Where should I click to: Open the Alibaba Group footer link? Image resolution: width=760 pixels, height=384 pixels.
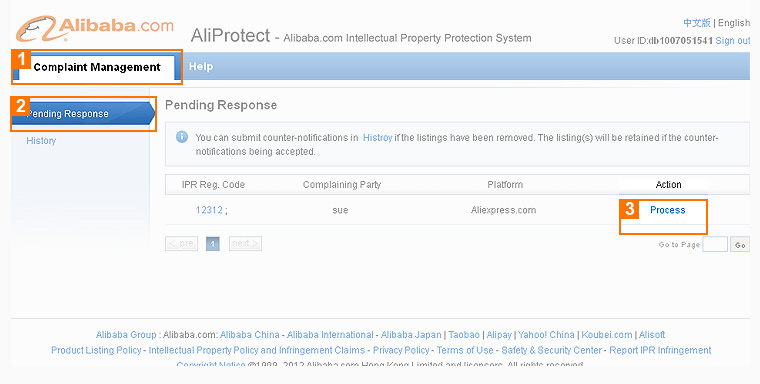tap(126, 335)
